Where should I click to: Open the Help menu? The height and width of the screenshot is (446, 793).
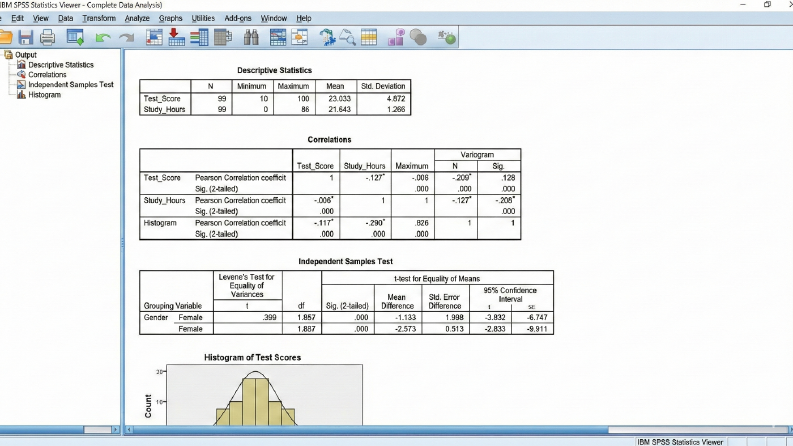tap(303, 18)
